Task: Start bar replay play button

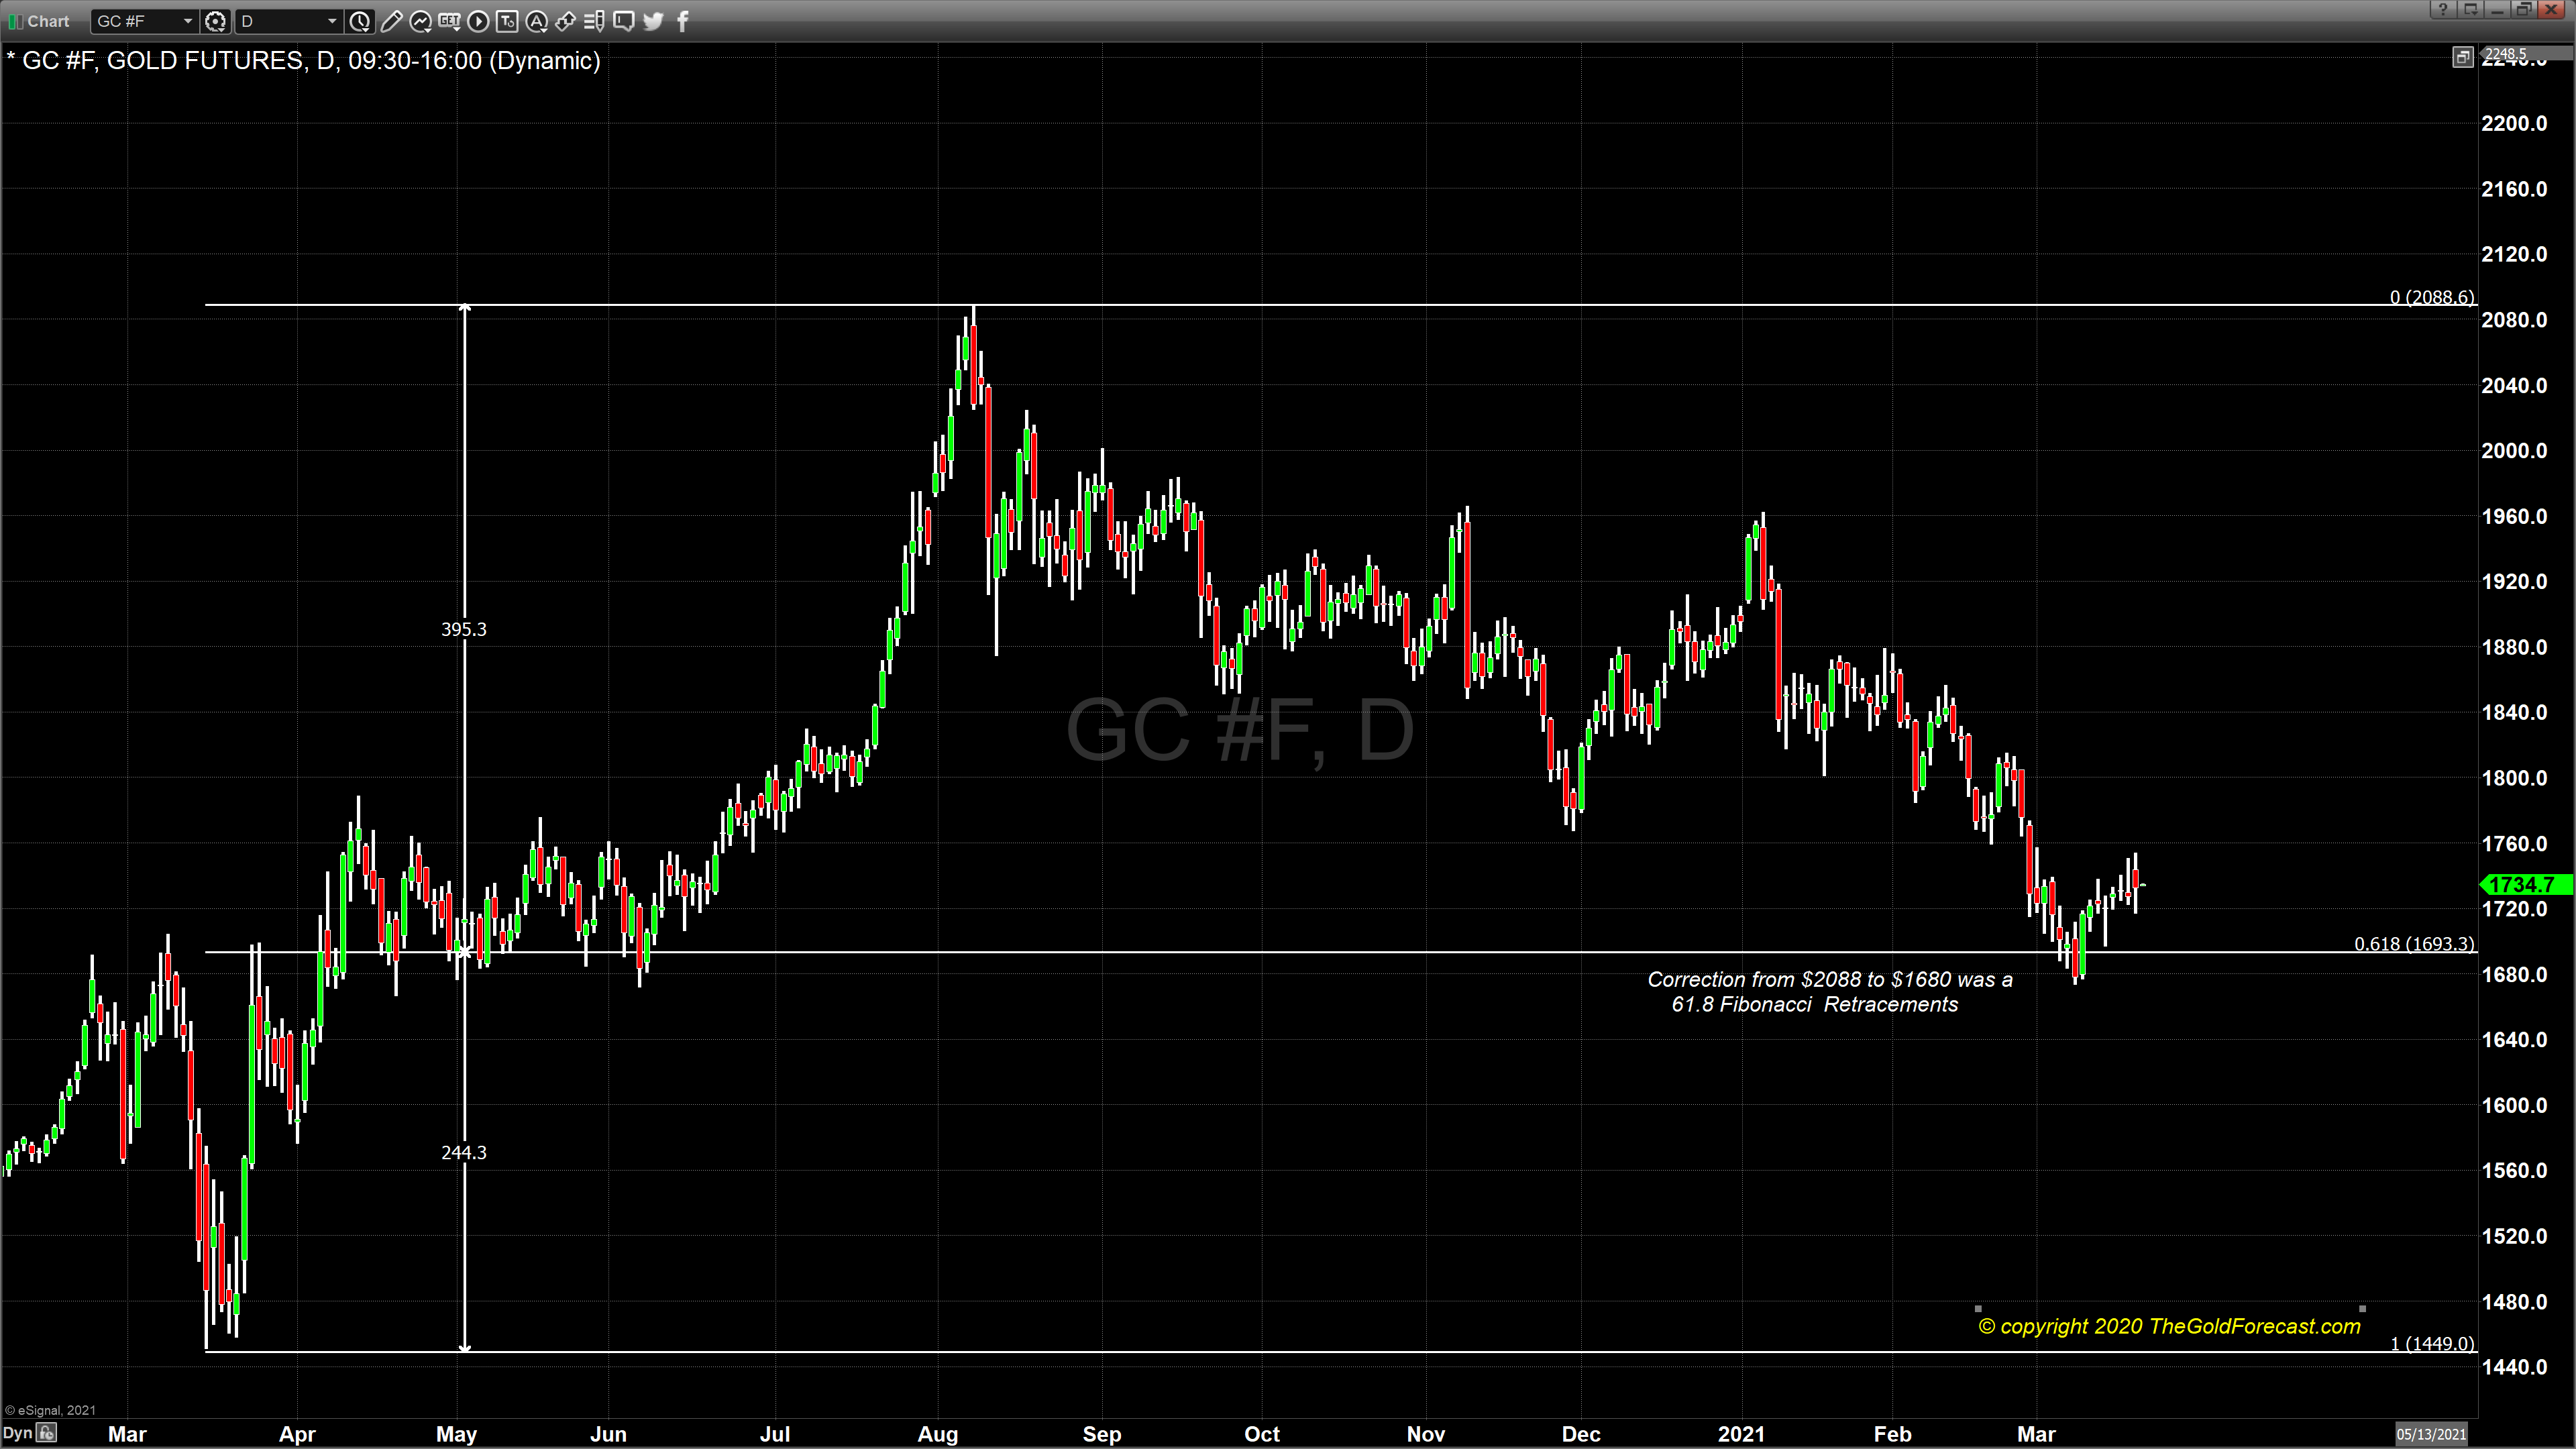Action: [478, 20]
